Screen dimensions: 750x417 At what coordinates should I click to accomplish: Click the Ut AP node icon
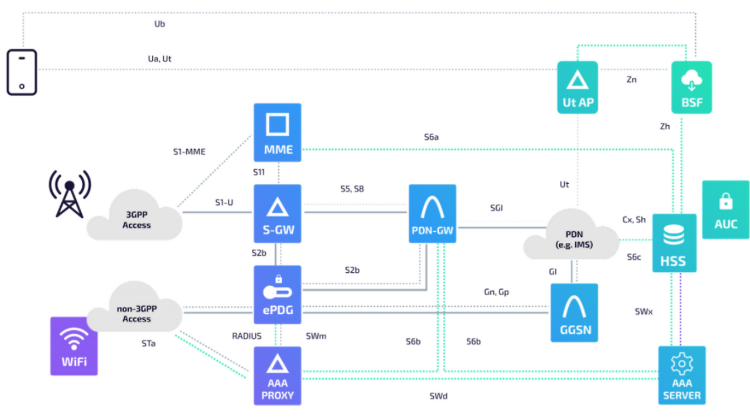pos(577,87)
